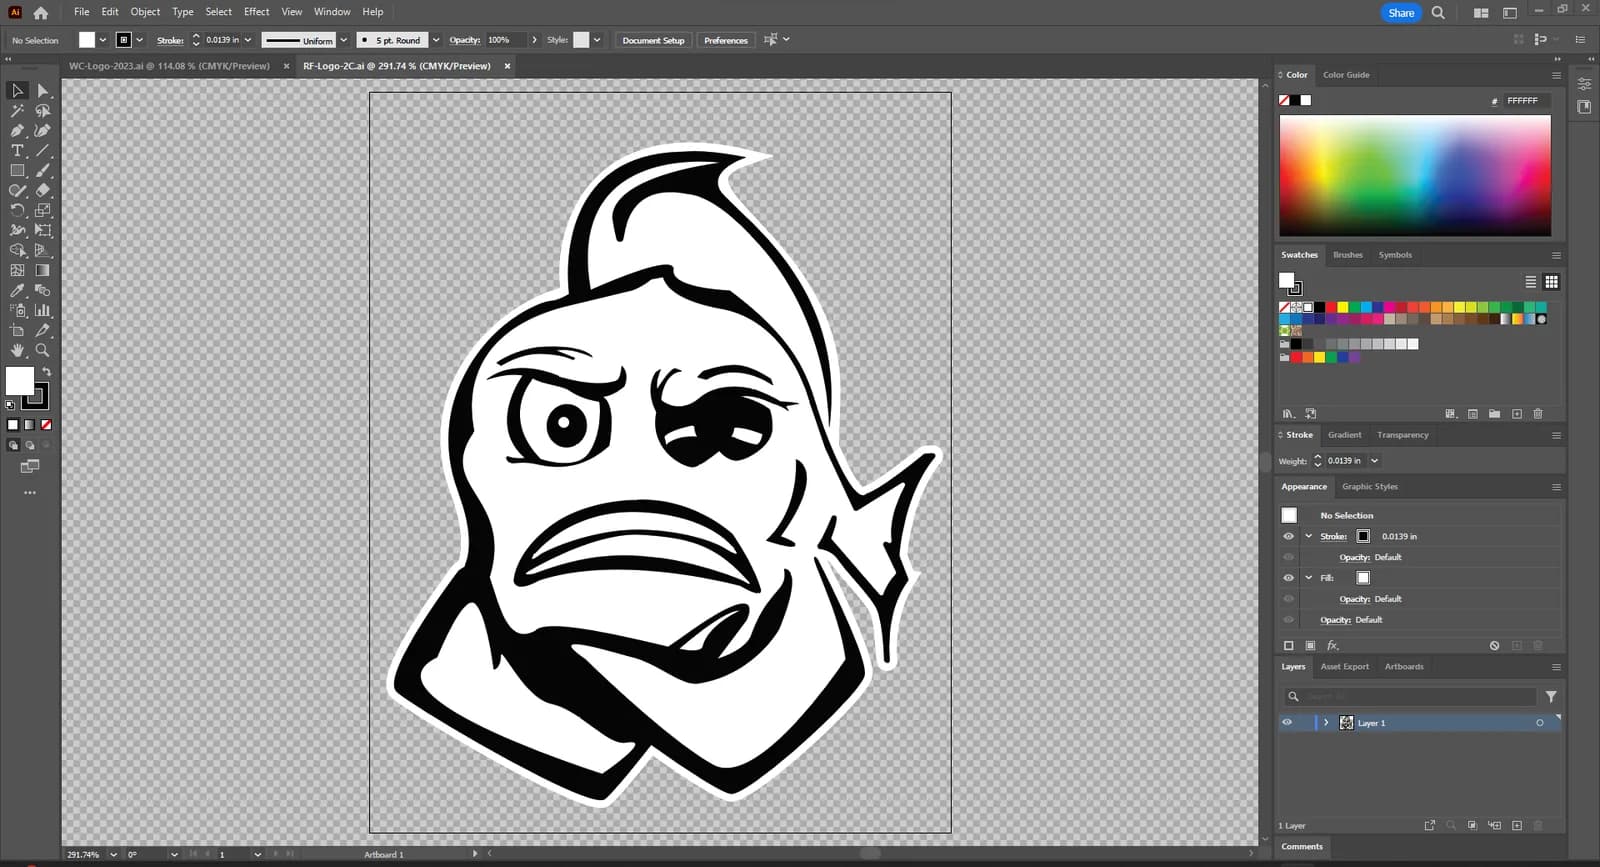Click the color spectrum picker
This screenshot has height=867, width=1600.
[x=1415, y=175]
